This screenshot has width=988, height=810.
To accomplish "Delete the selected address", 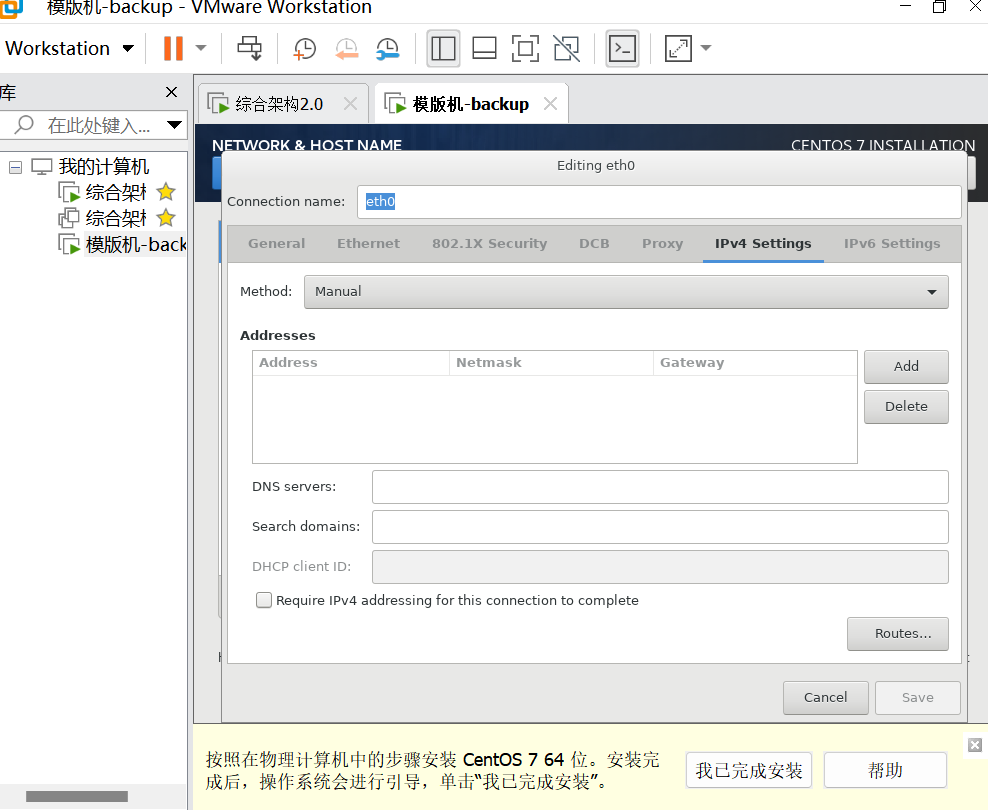I will click(x=906, y=407).
